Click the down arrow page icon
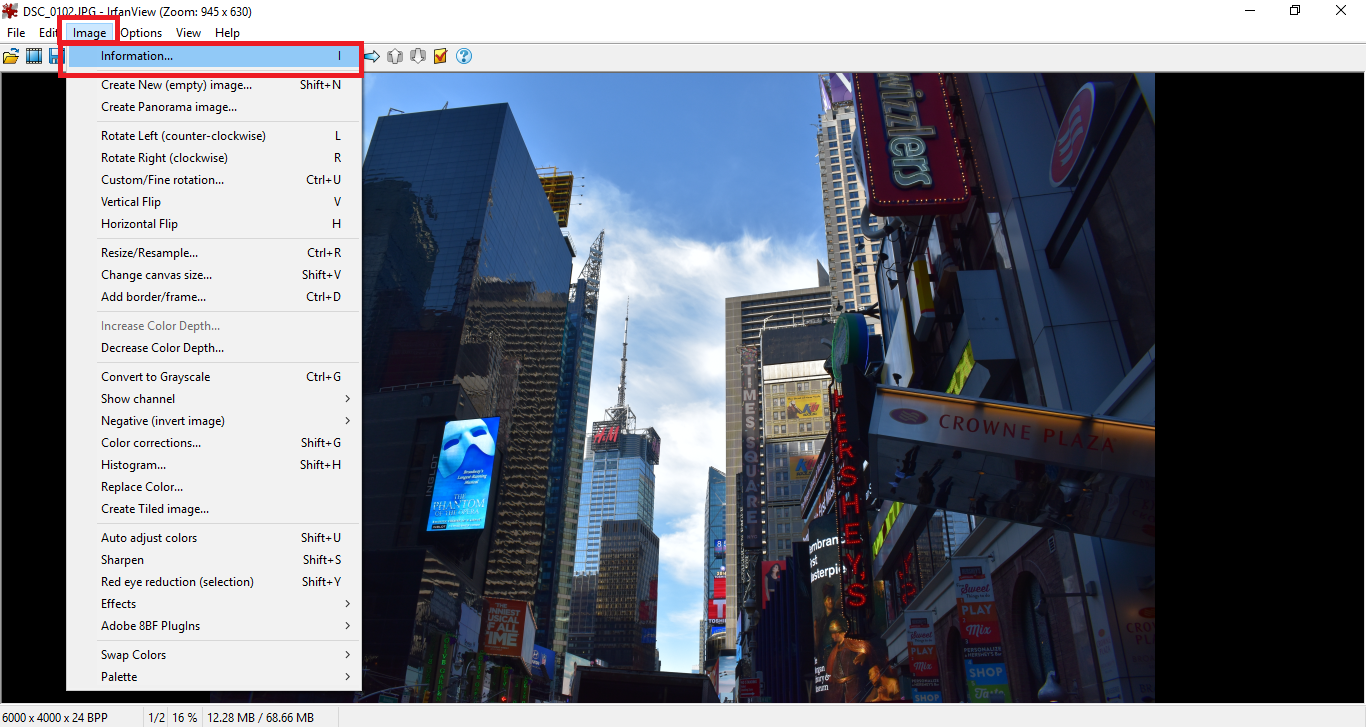1366x727 pixels. click(x=418, y=56)
